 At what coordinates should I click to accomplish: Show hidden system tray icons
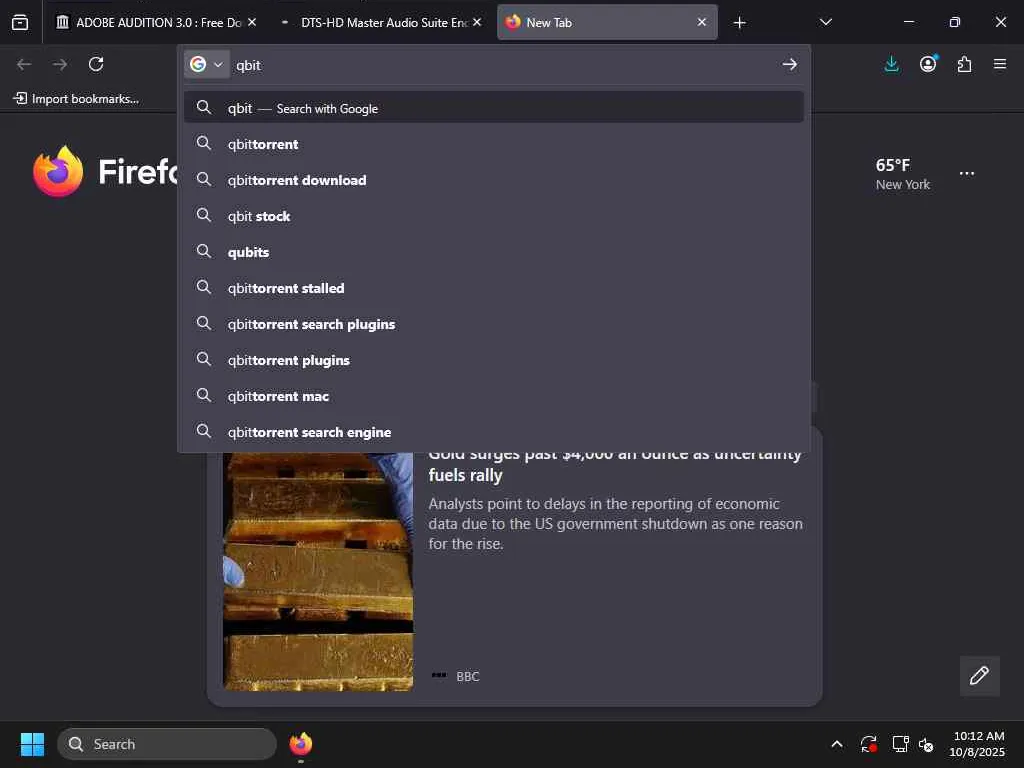tap(837, 744)
